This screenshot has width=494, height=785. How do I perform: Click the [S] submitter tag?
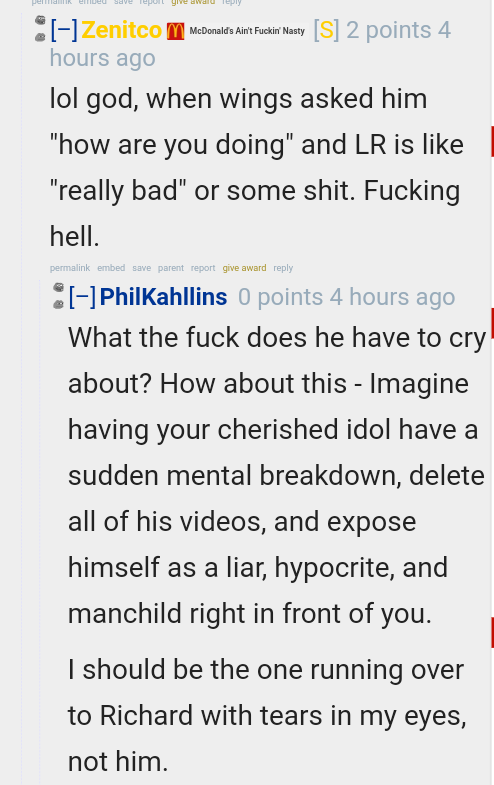pyautogui.click(x=326, y=30)
